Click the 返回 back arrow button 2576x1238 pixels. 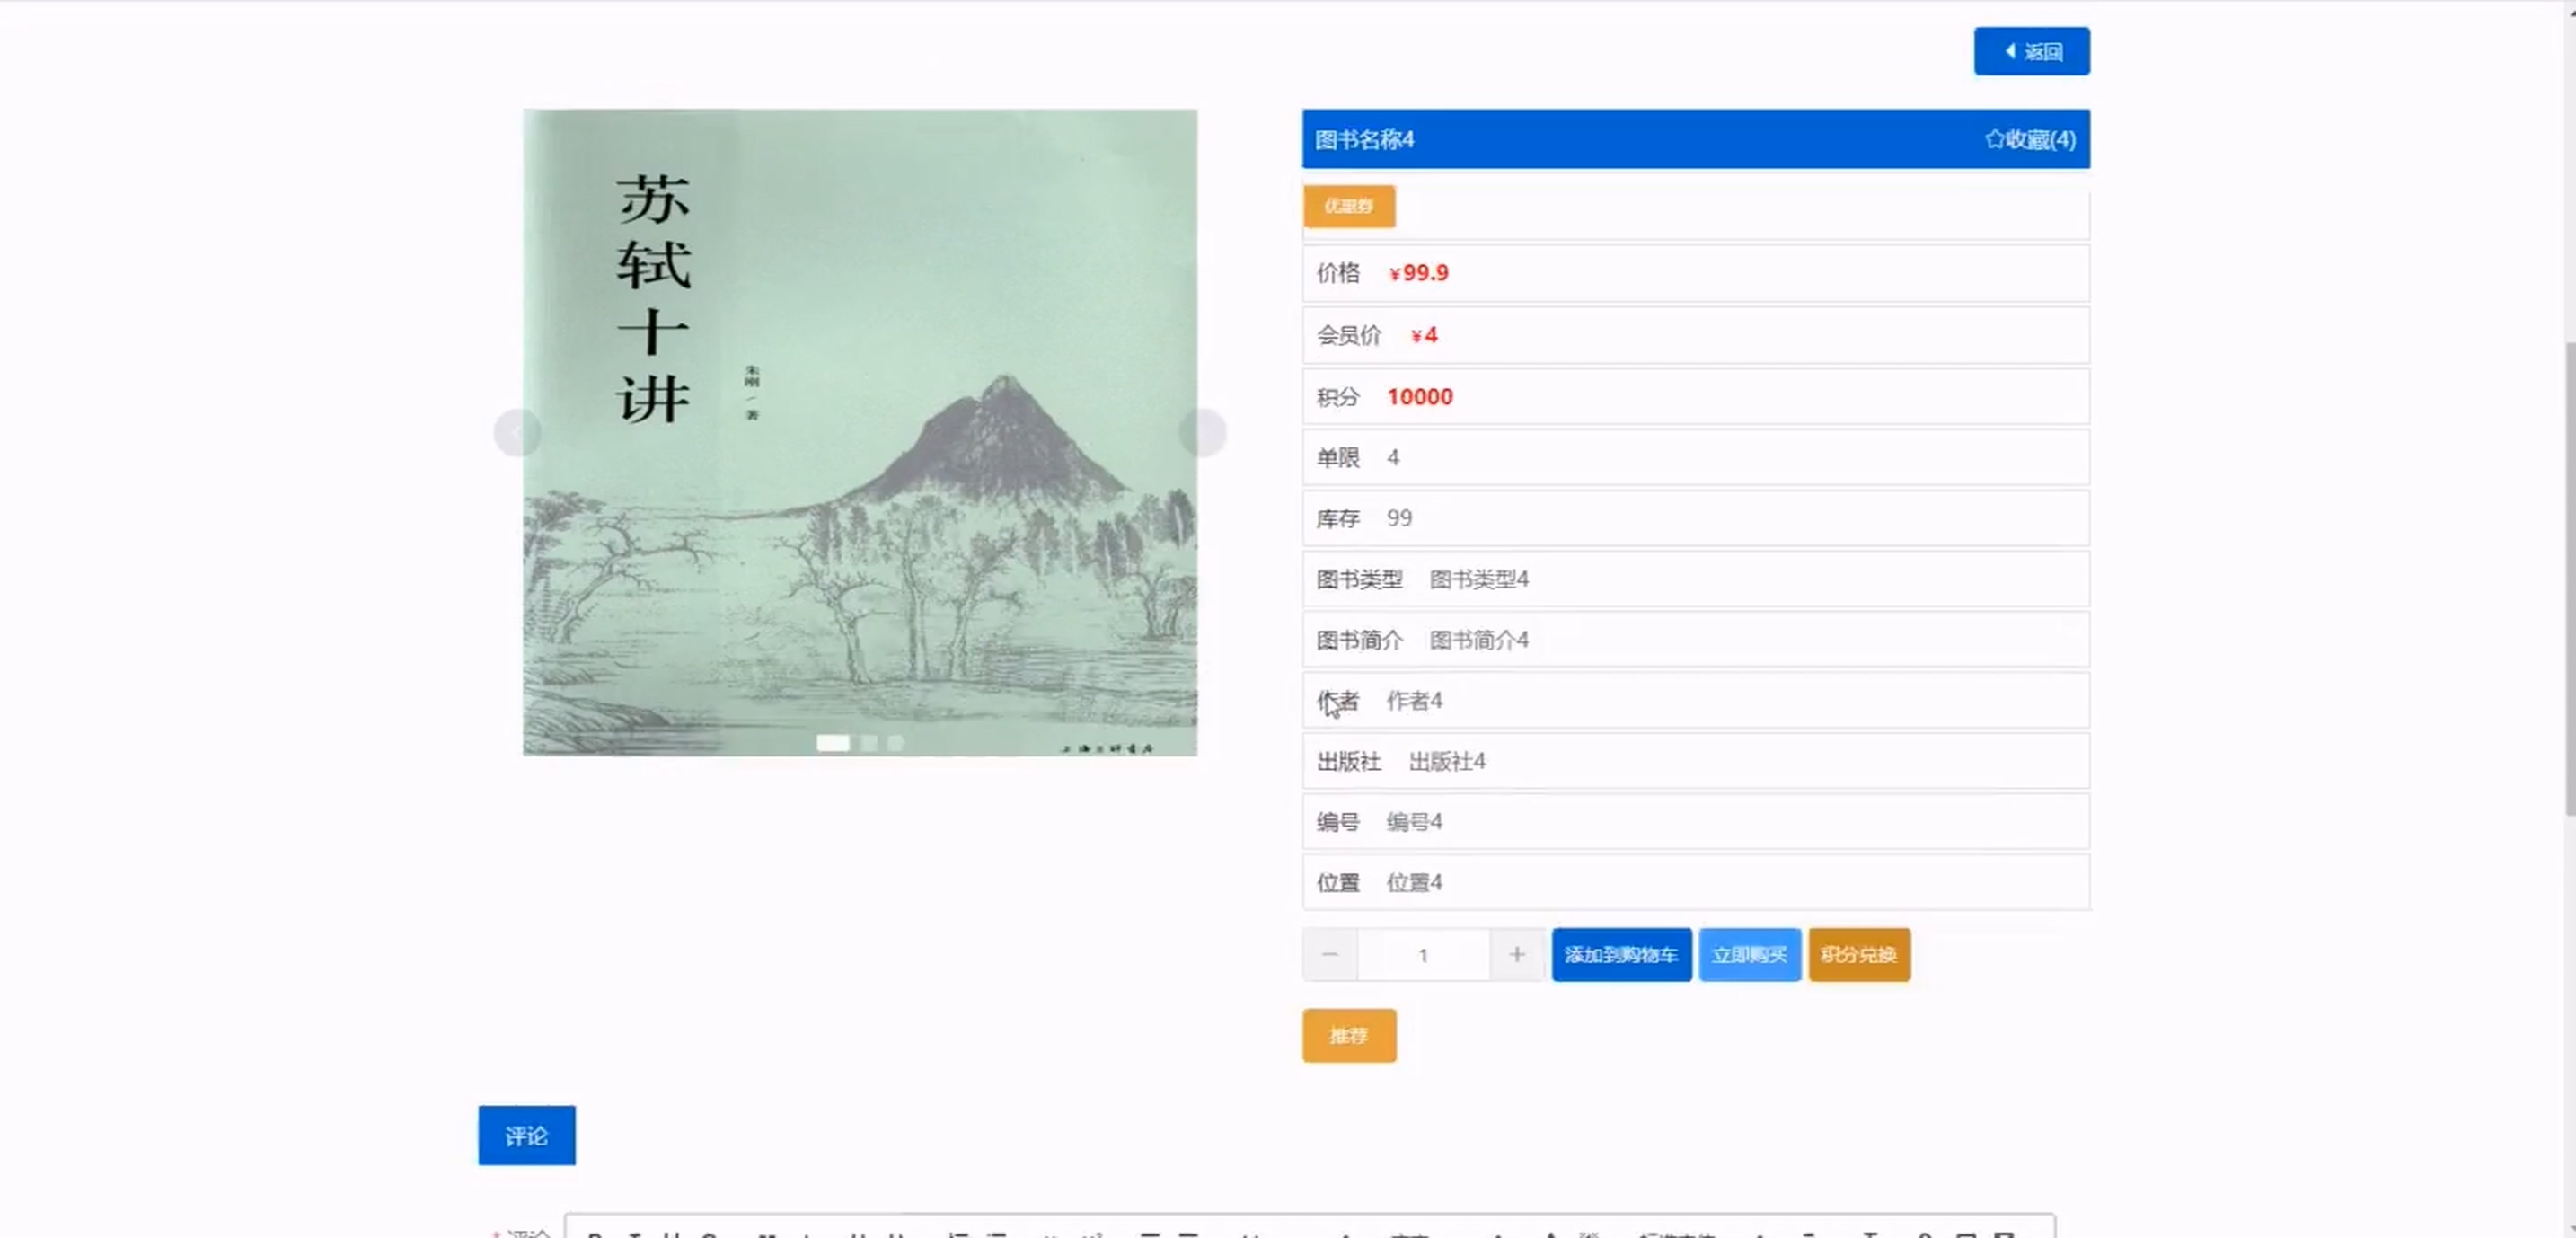(2031, 51)
